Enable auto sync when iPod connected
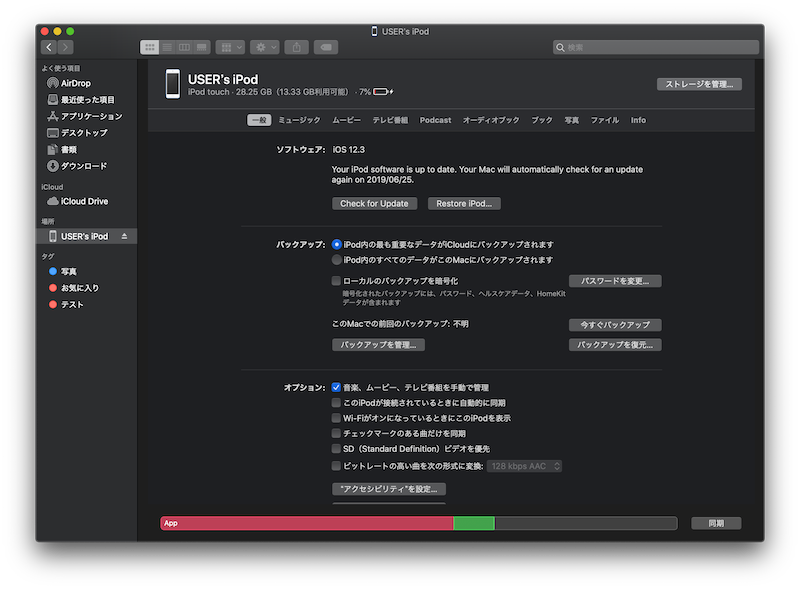 tap(336, 403)
